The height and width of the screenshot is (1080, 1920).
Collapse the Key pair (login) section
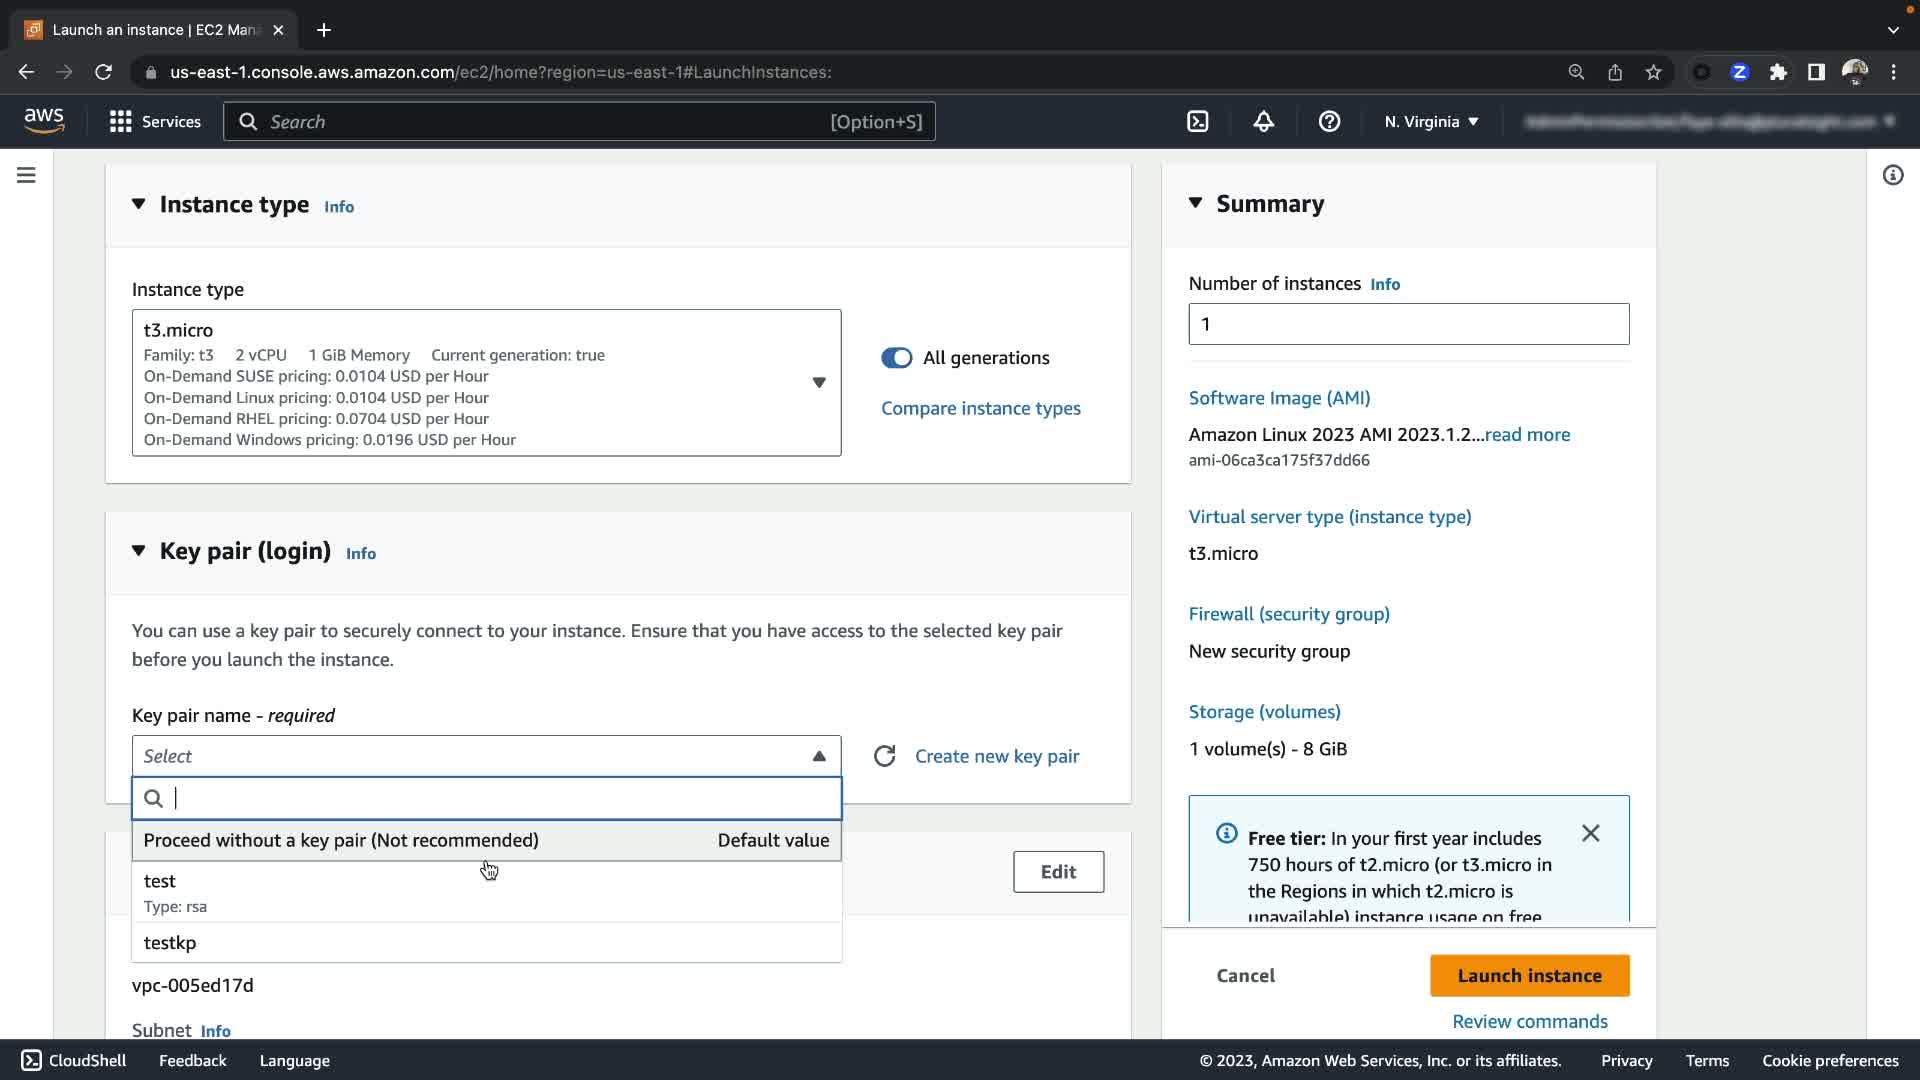coord(139,551)
